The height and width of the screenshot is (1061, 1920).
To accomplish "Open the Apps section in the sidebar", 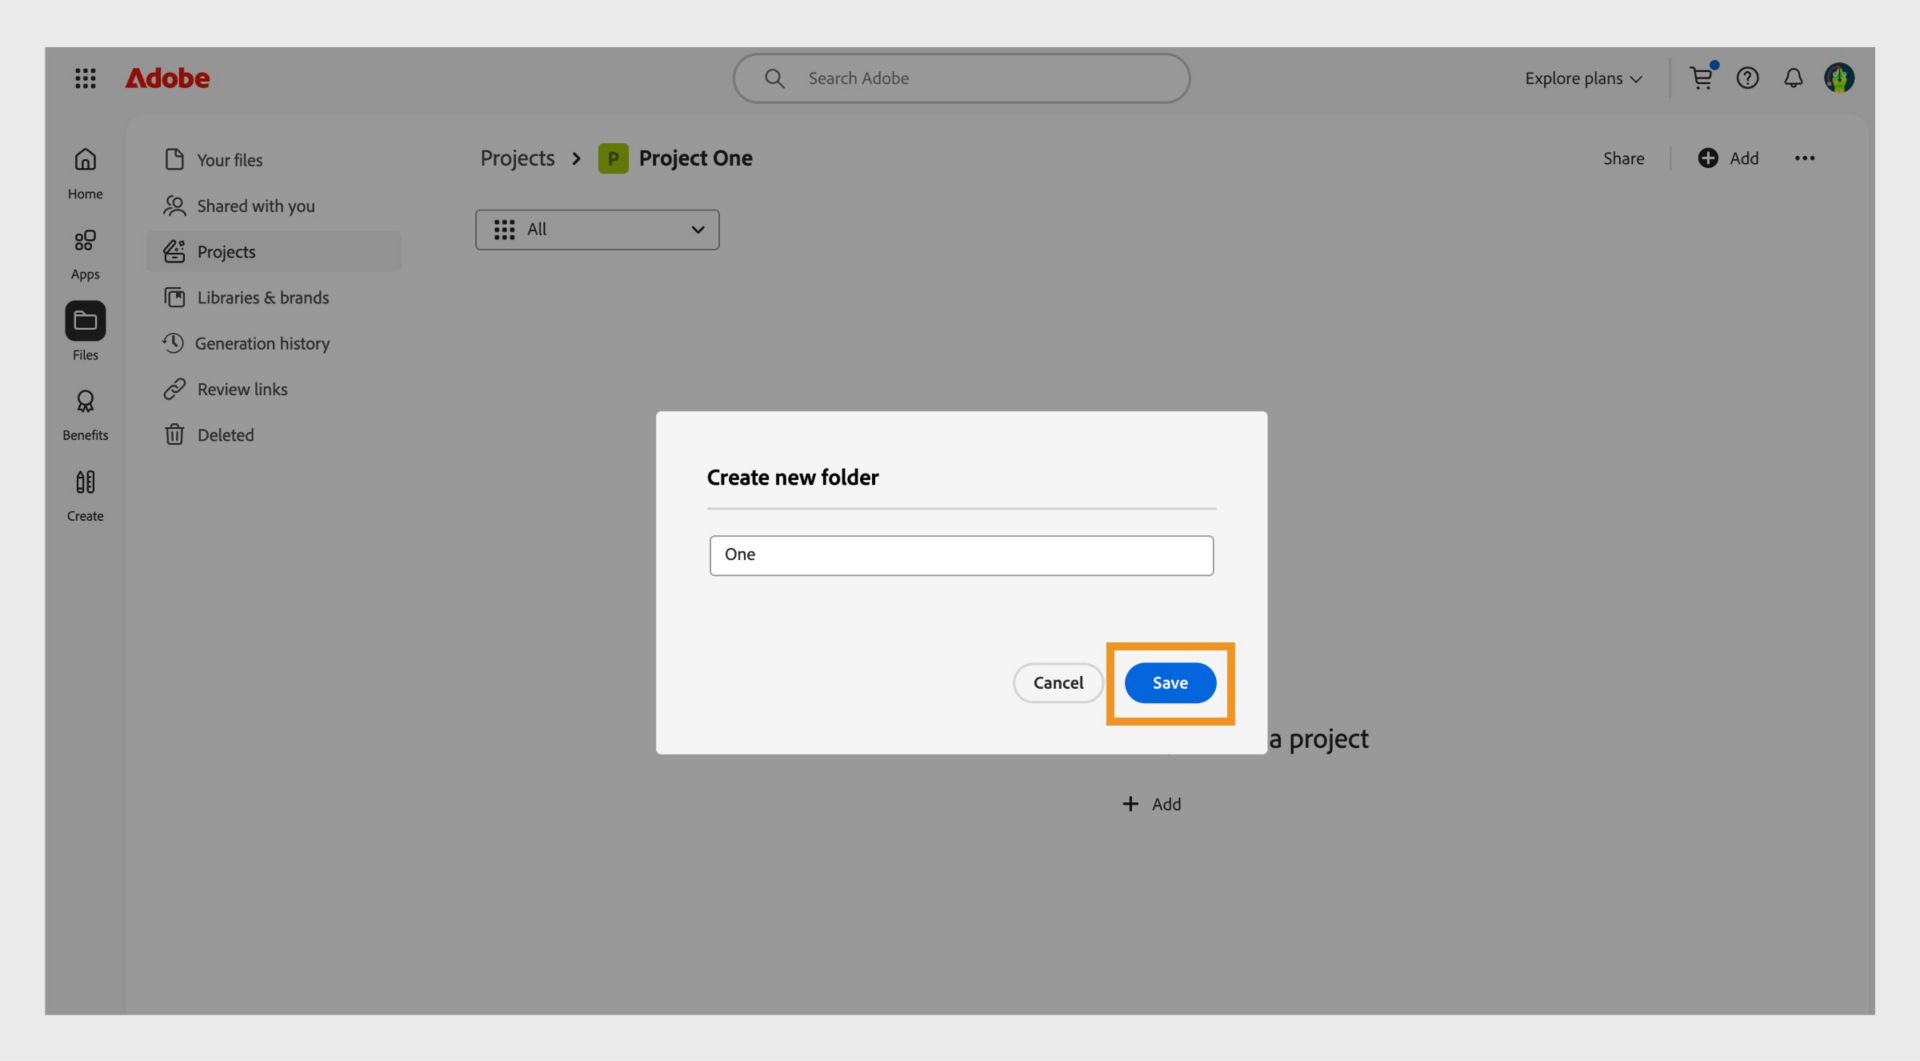I will tap(84, 251).
